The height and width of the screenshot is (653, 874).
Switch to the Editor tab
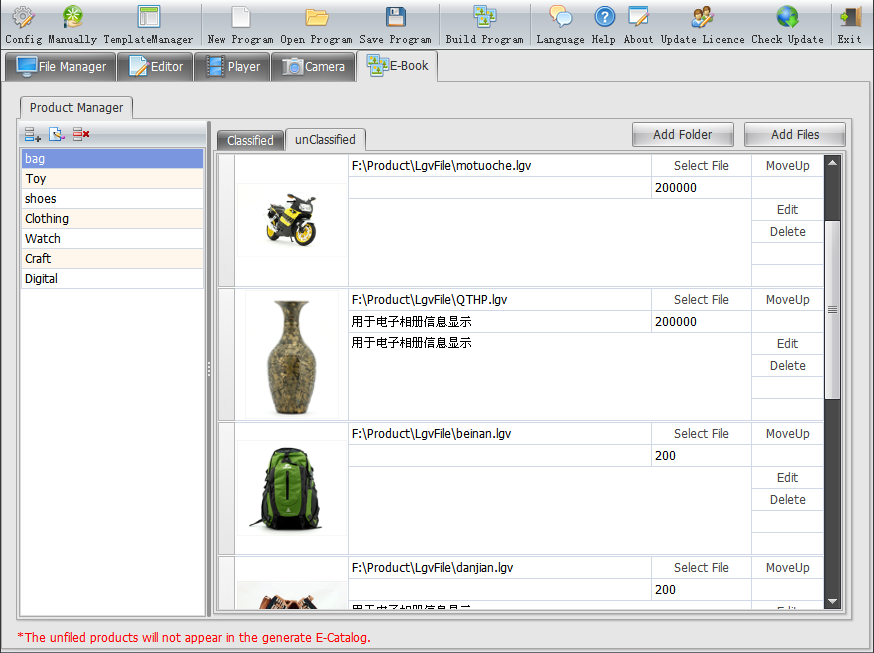point(156,67)
